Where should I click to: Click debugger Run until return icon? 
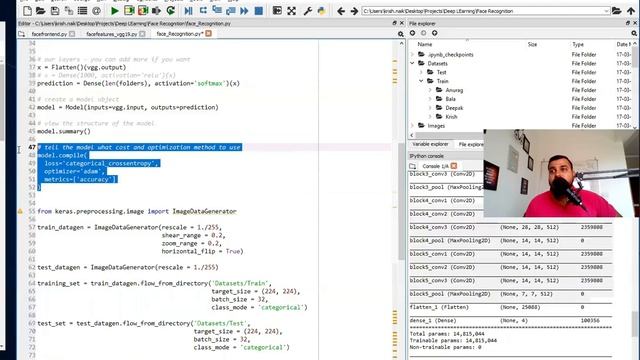[x=231, y=11]
